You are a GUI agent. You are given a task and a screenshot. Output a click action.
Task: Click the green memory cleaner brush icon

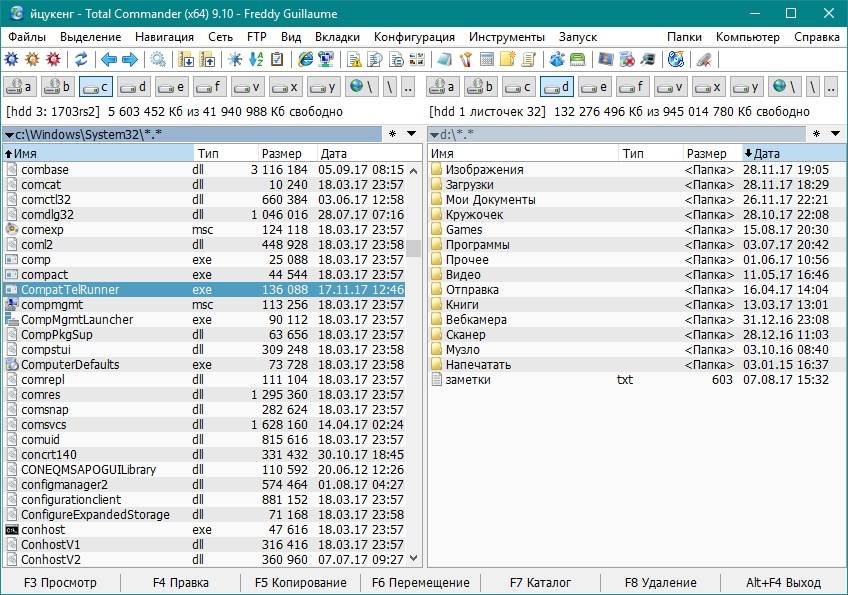coord(578,59)
